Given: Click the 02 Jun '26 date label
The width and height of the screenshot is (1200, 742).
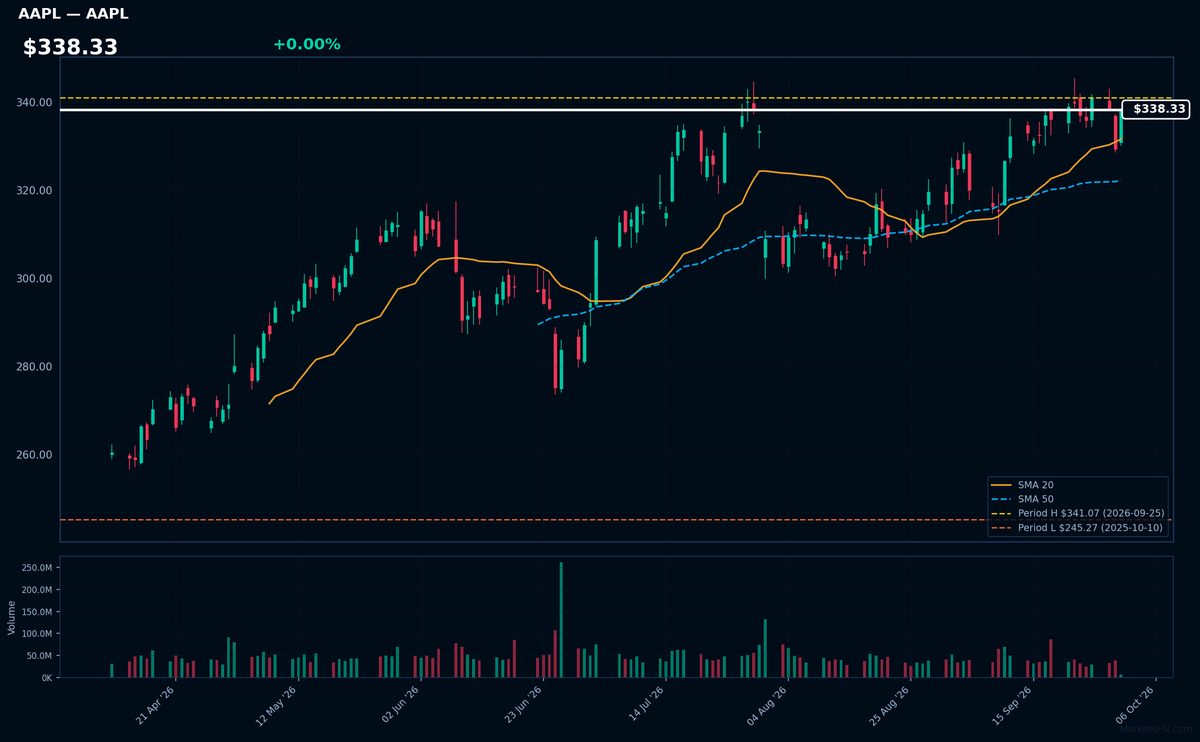Looking at the screenshot, I should pos(400,705).
